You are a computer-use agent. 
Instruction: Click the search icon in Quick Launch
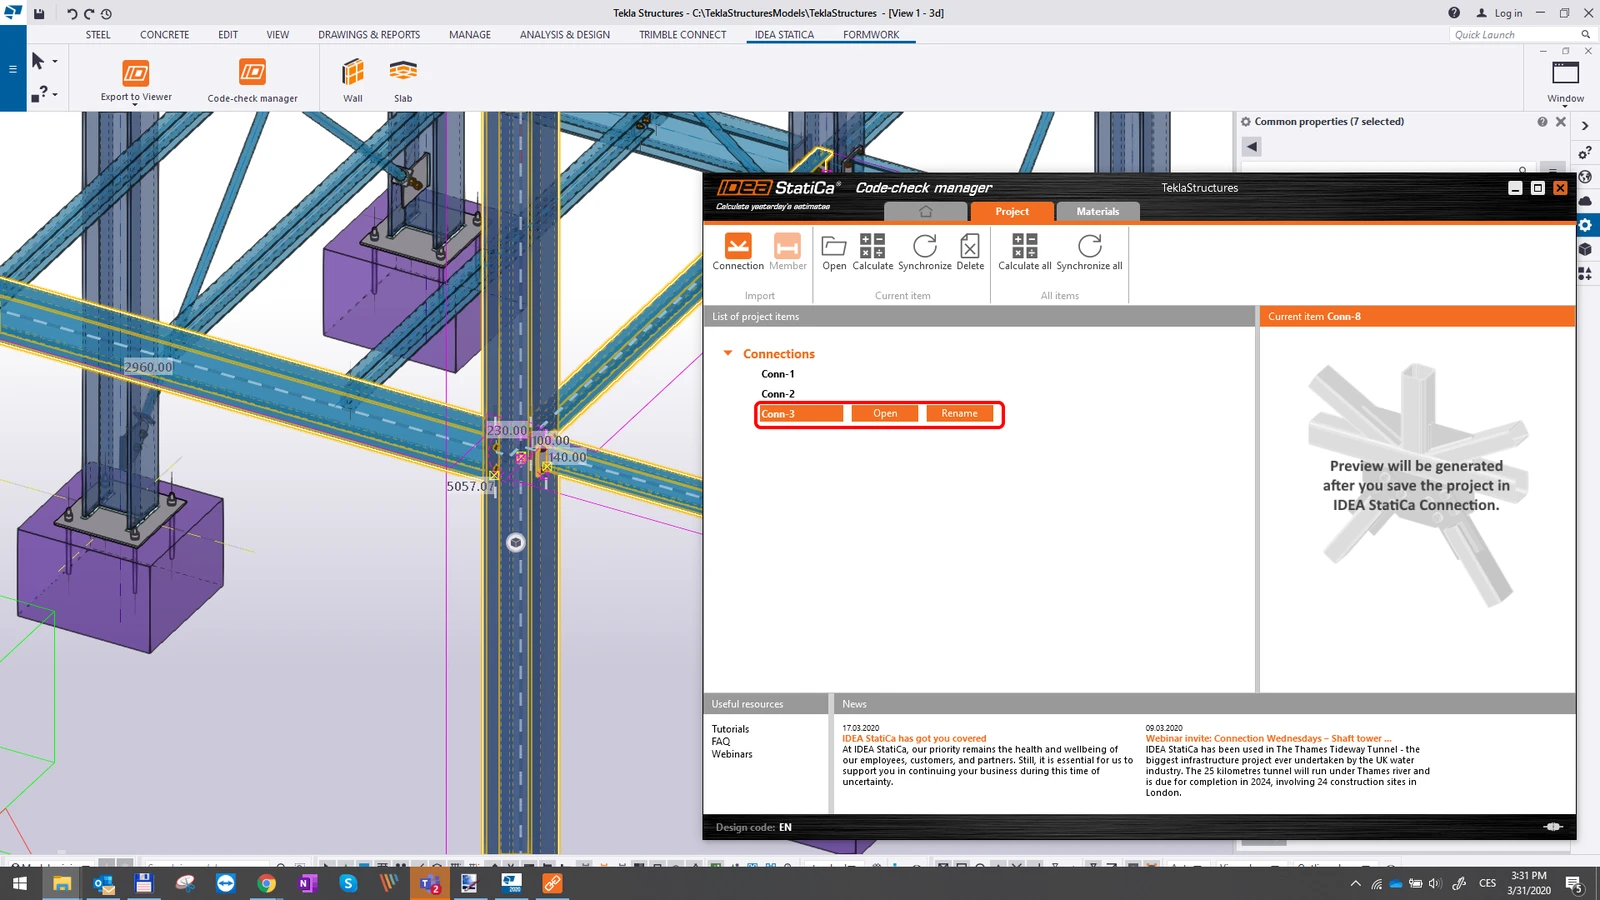tap(1586, 35)
